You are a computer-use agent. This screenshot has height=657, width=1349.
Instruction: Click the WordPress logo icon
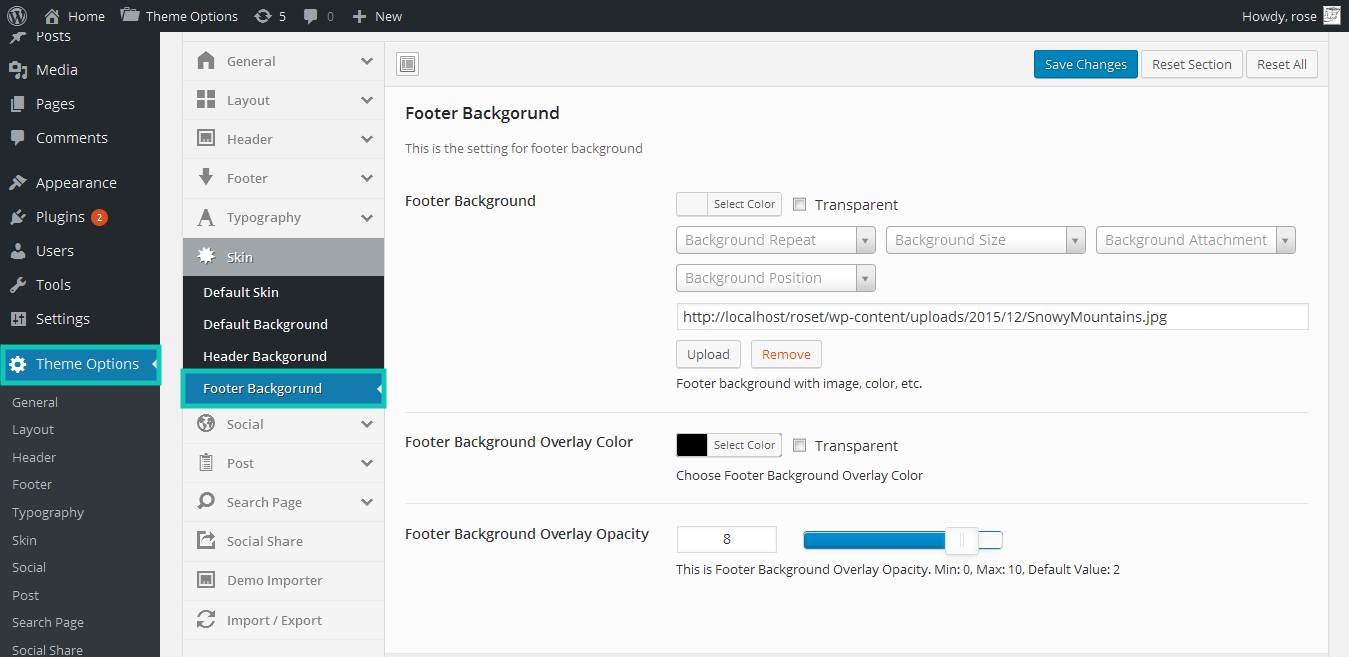pyautogui.click(x=17, y=16)
